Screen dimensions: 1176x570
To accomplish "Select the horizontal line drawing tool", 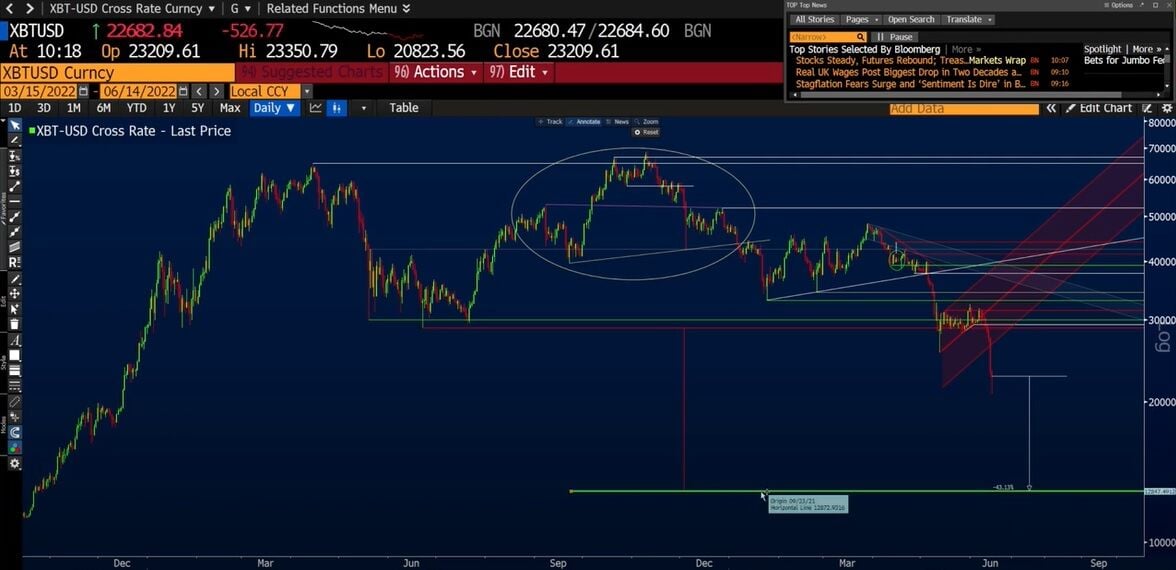I will 15,202.
